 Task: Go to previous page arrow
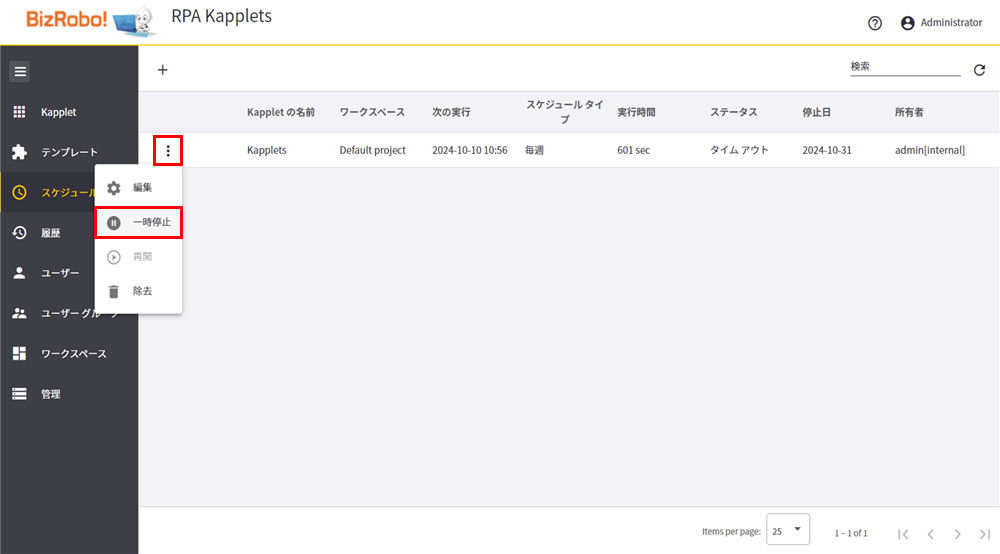click(930, 534)
